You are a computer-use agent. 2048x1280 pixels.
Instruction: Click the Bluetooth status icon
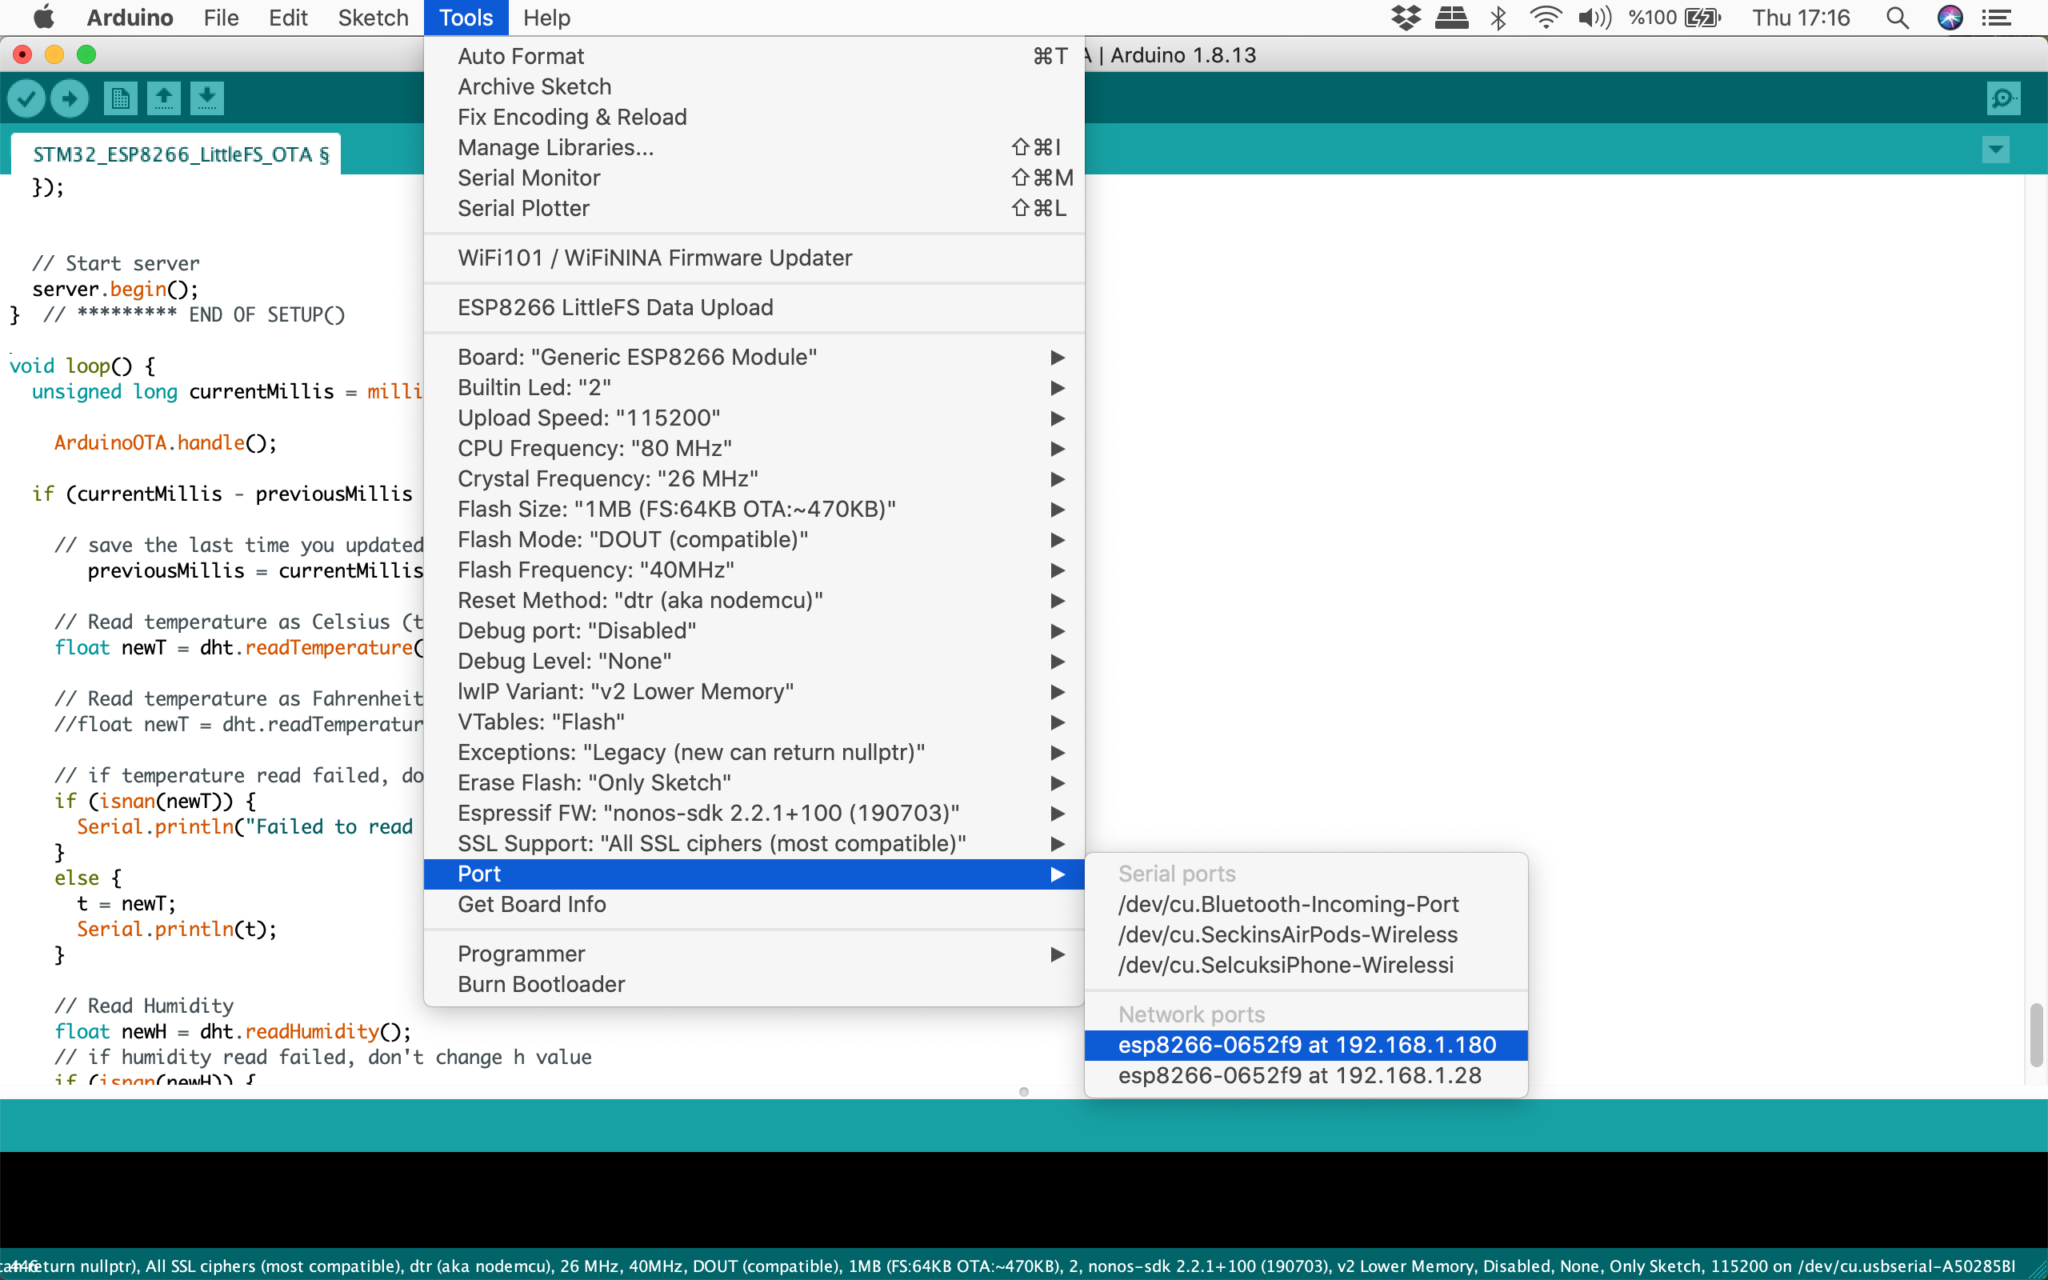(1498, 18)
